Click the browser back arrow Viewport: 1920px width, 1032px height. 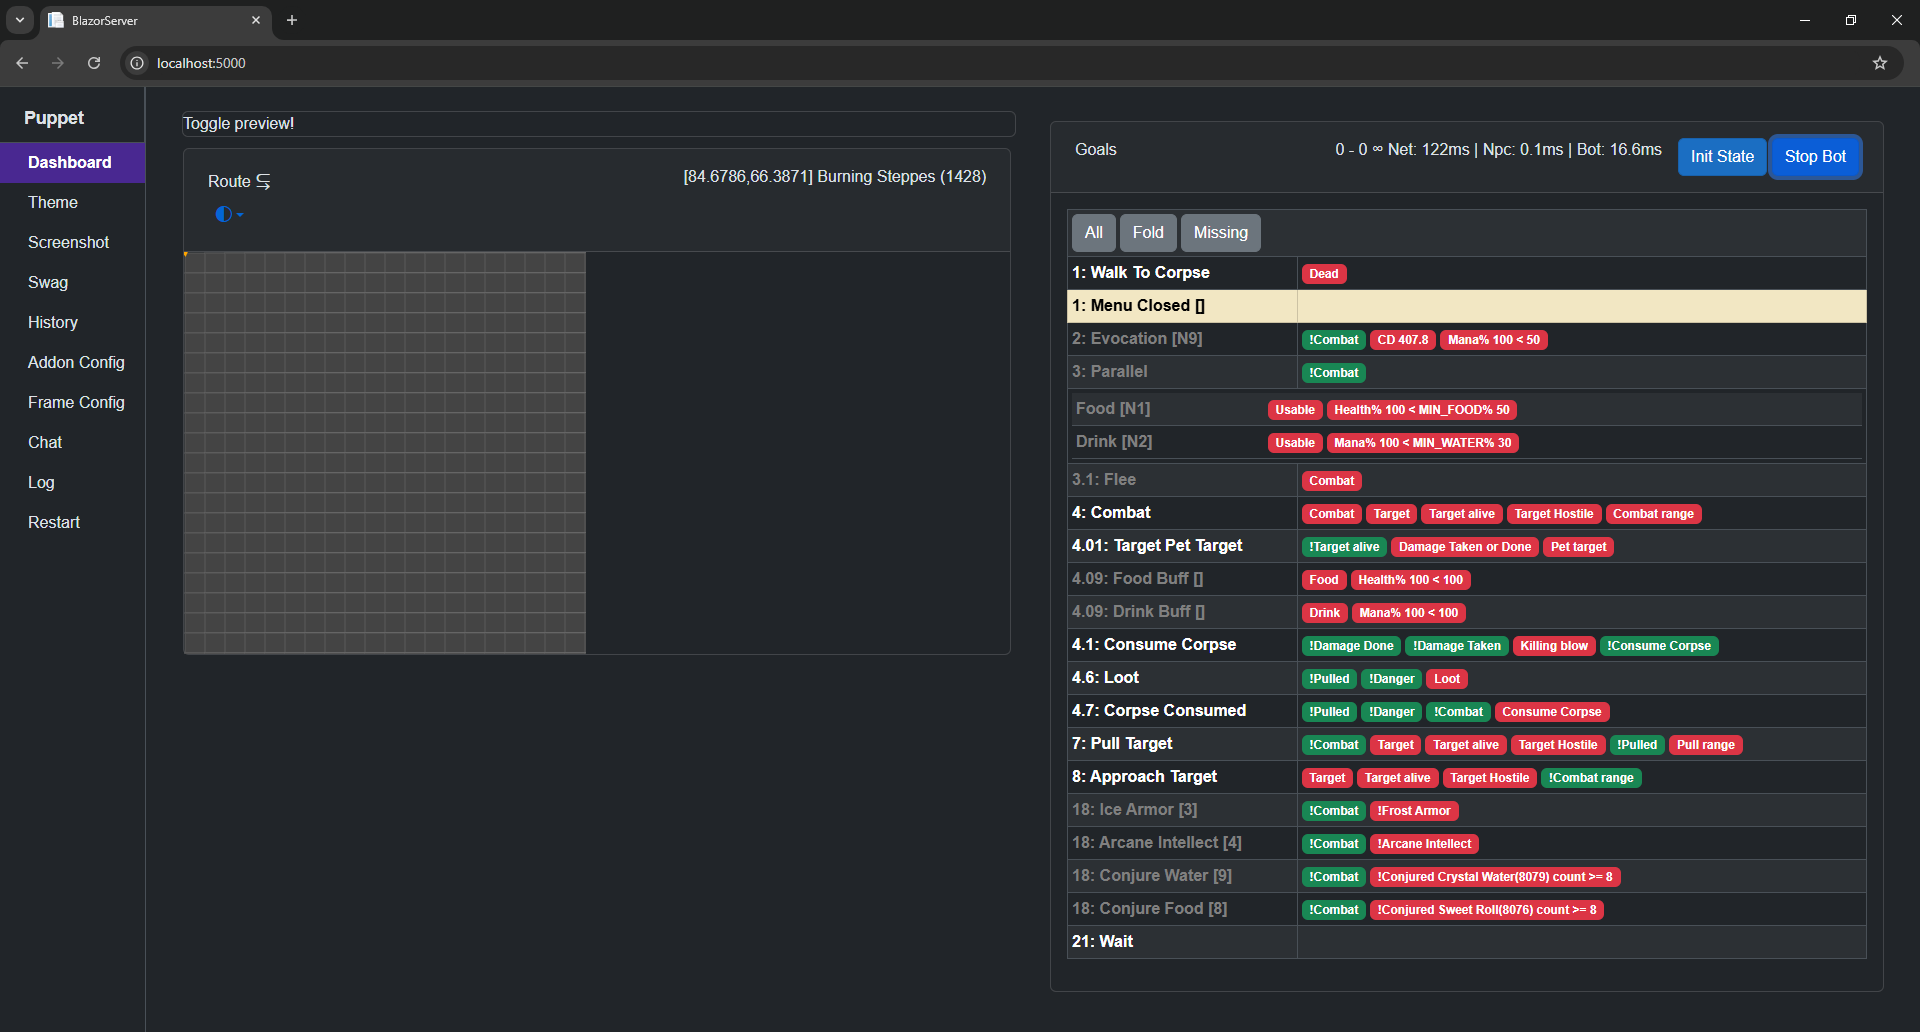[x=22, y=63]
